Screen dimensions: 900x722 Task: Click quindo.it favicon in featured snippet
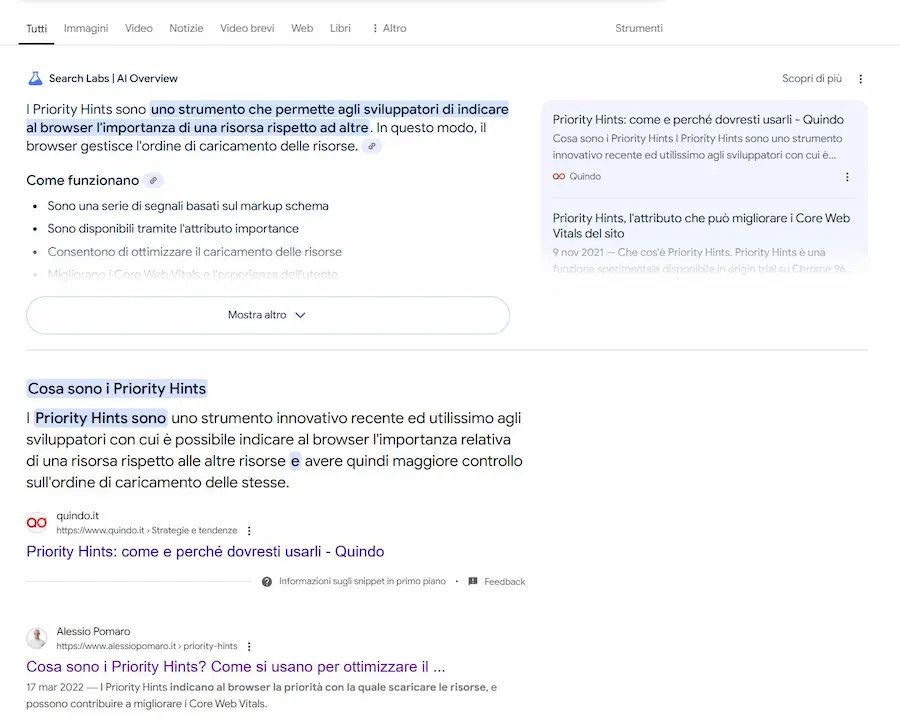pyautogui.click(x=37, y=523)
